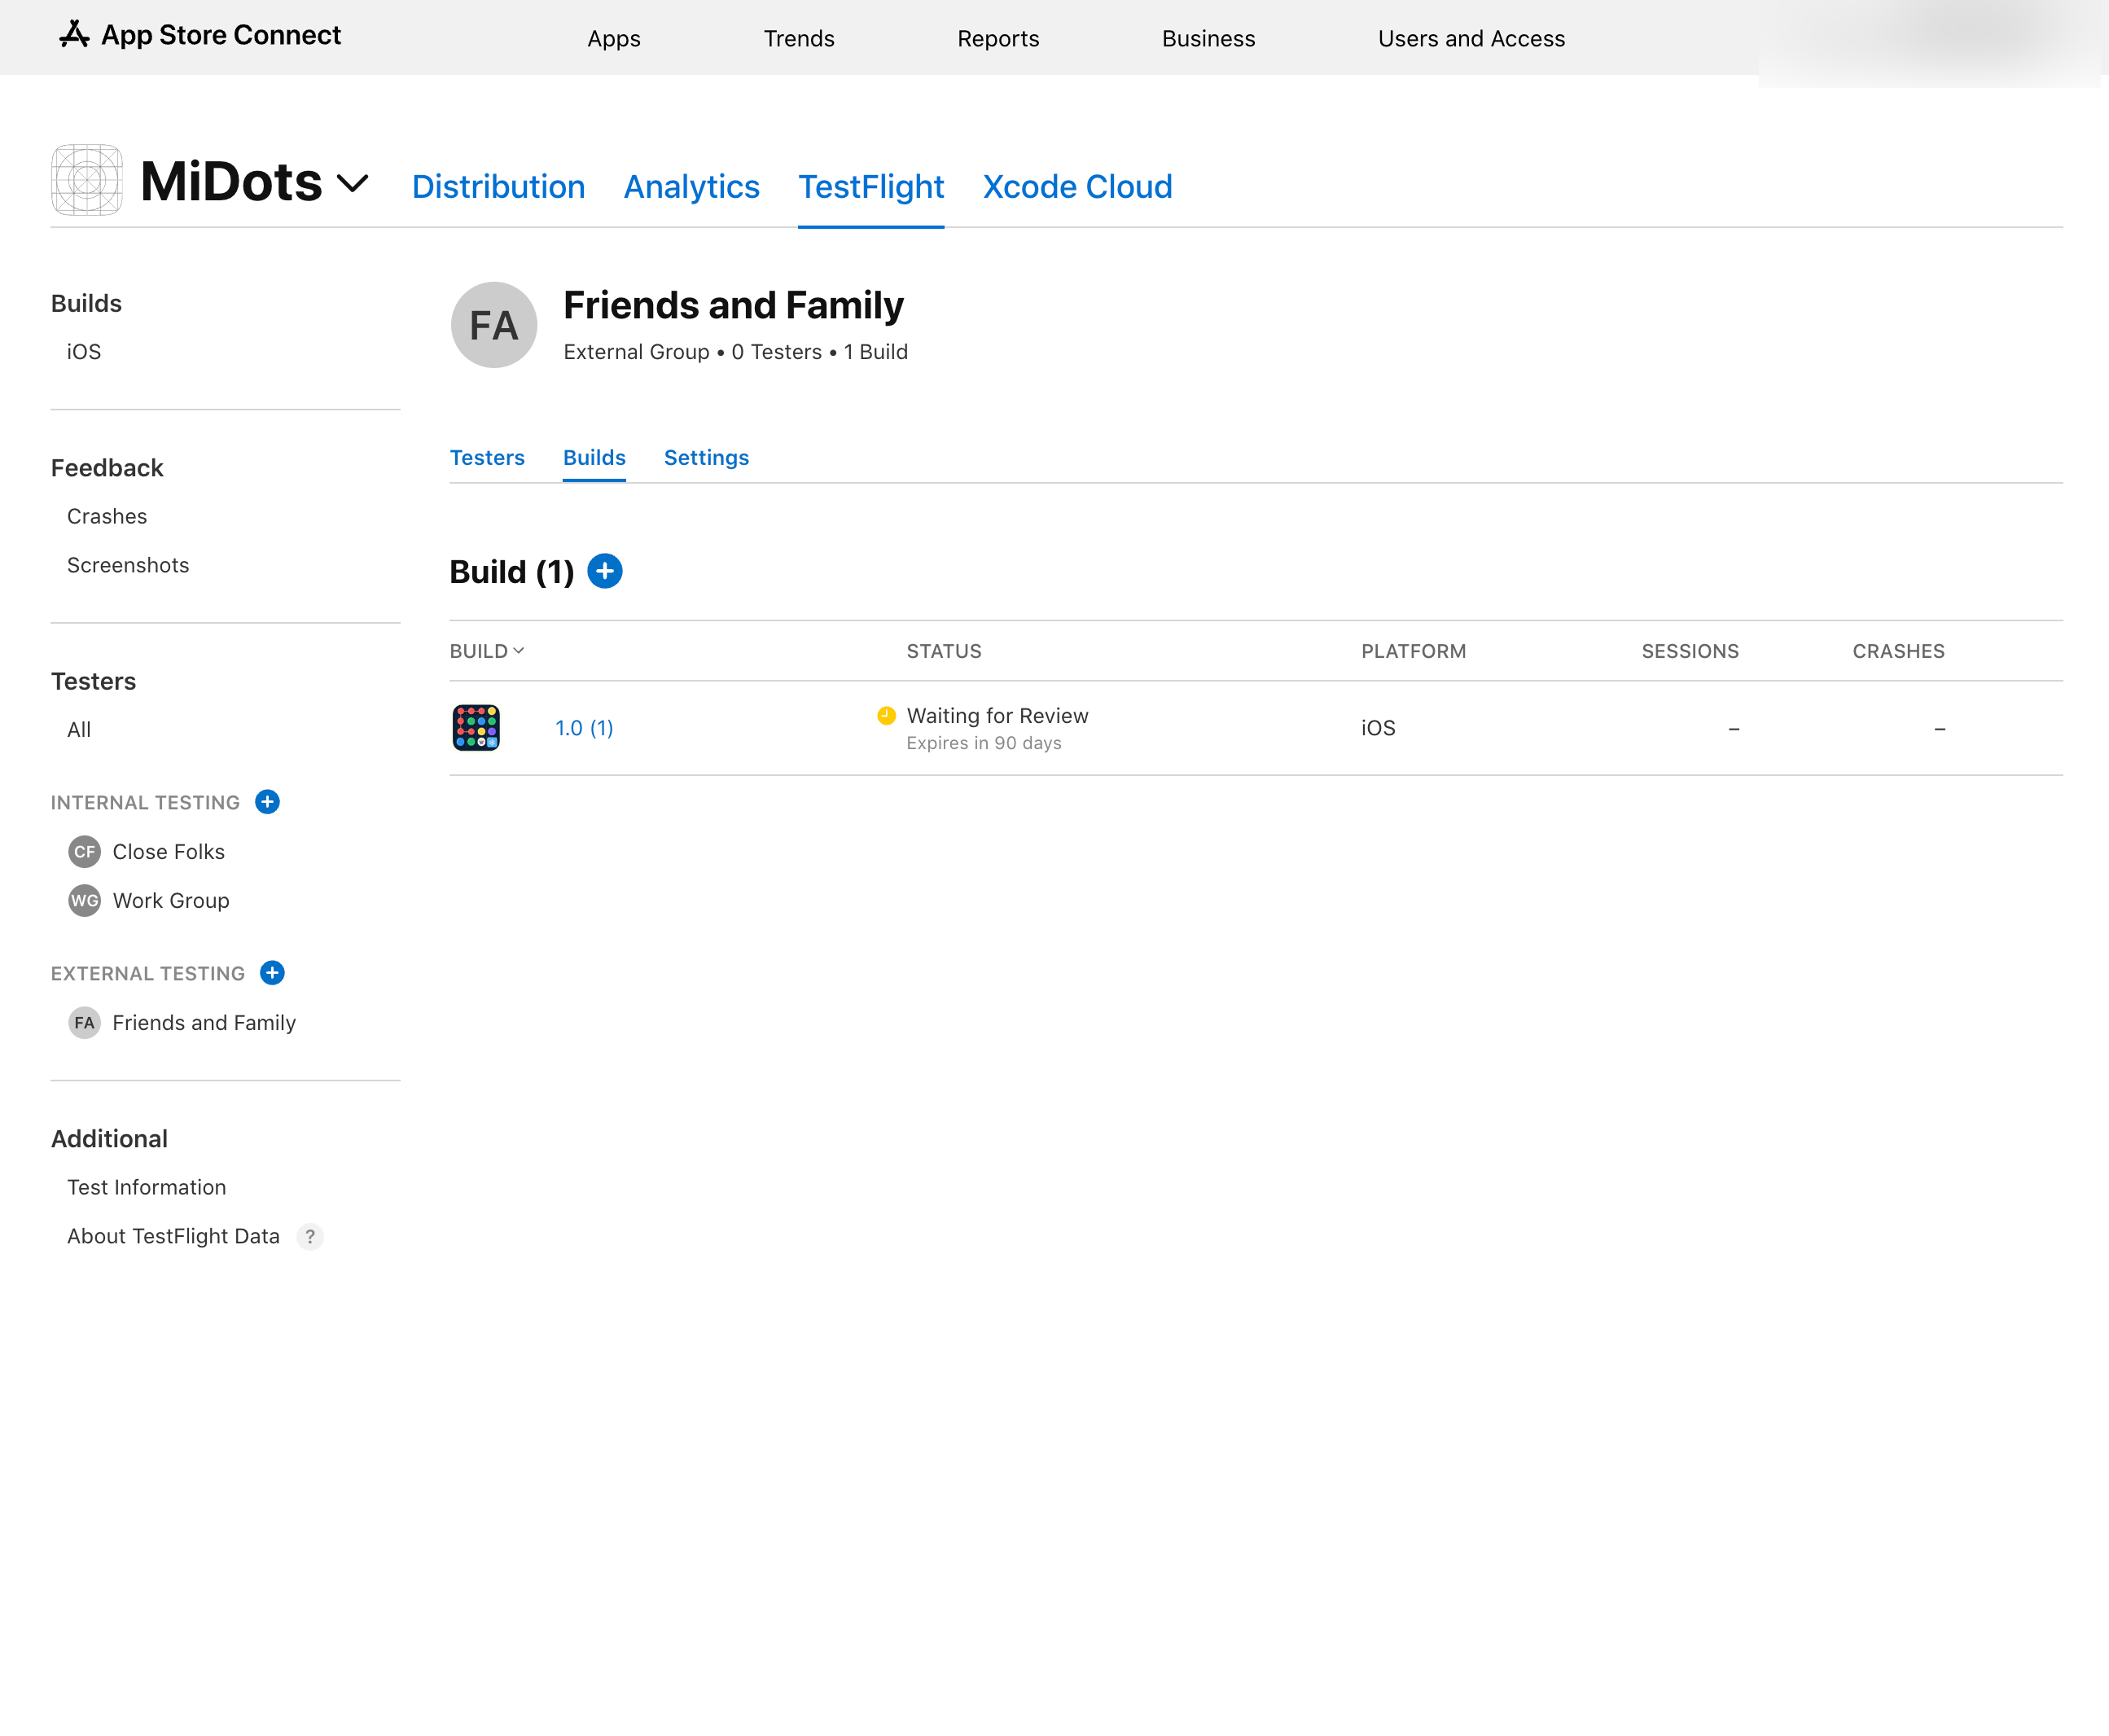Open the help question mark for TestFlight Data
Viewport: 2109px width, 1736px height.
pyautogui.click(x=310, y=1237)
